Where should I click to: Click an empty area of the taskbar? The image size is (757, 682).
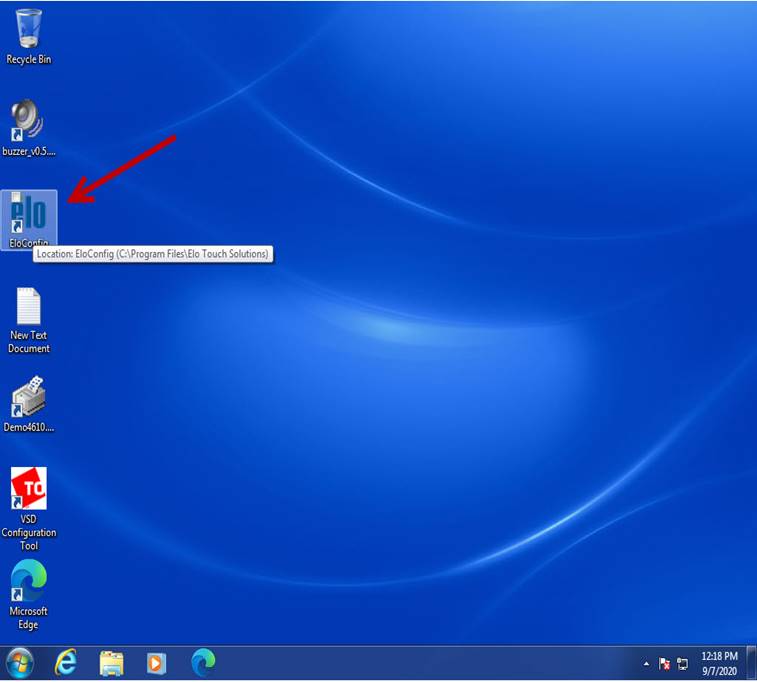[x=420, y=662]
